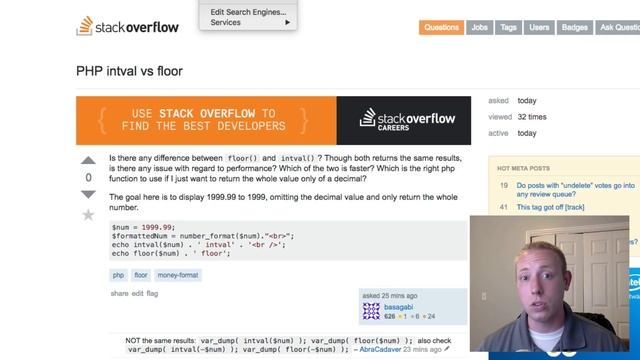Open the Services submenu arrow
This screenshot has height=360, width=640.
[288, 22]
